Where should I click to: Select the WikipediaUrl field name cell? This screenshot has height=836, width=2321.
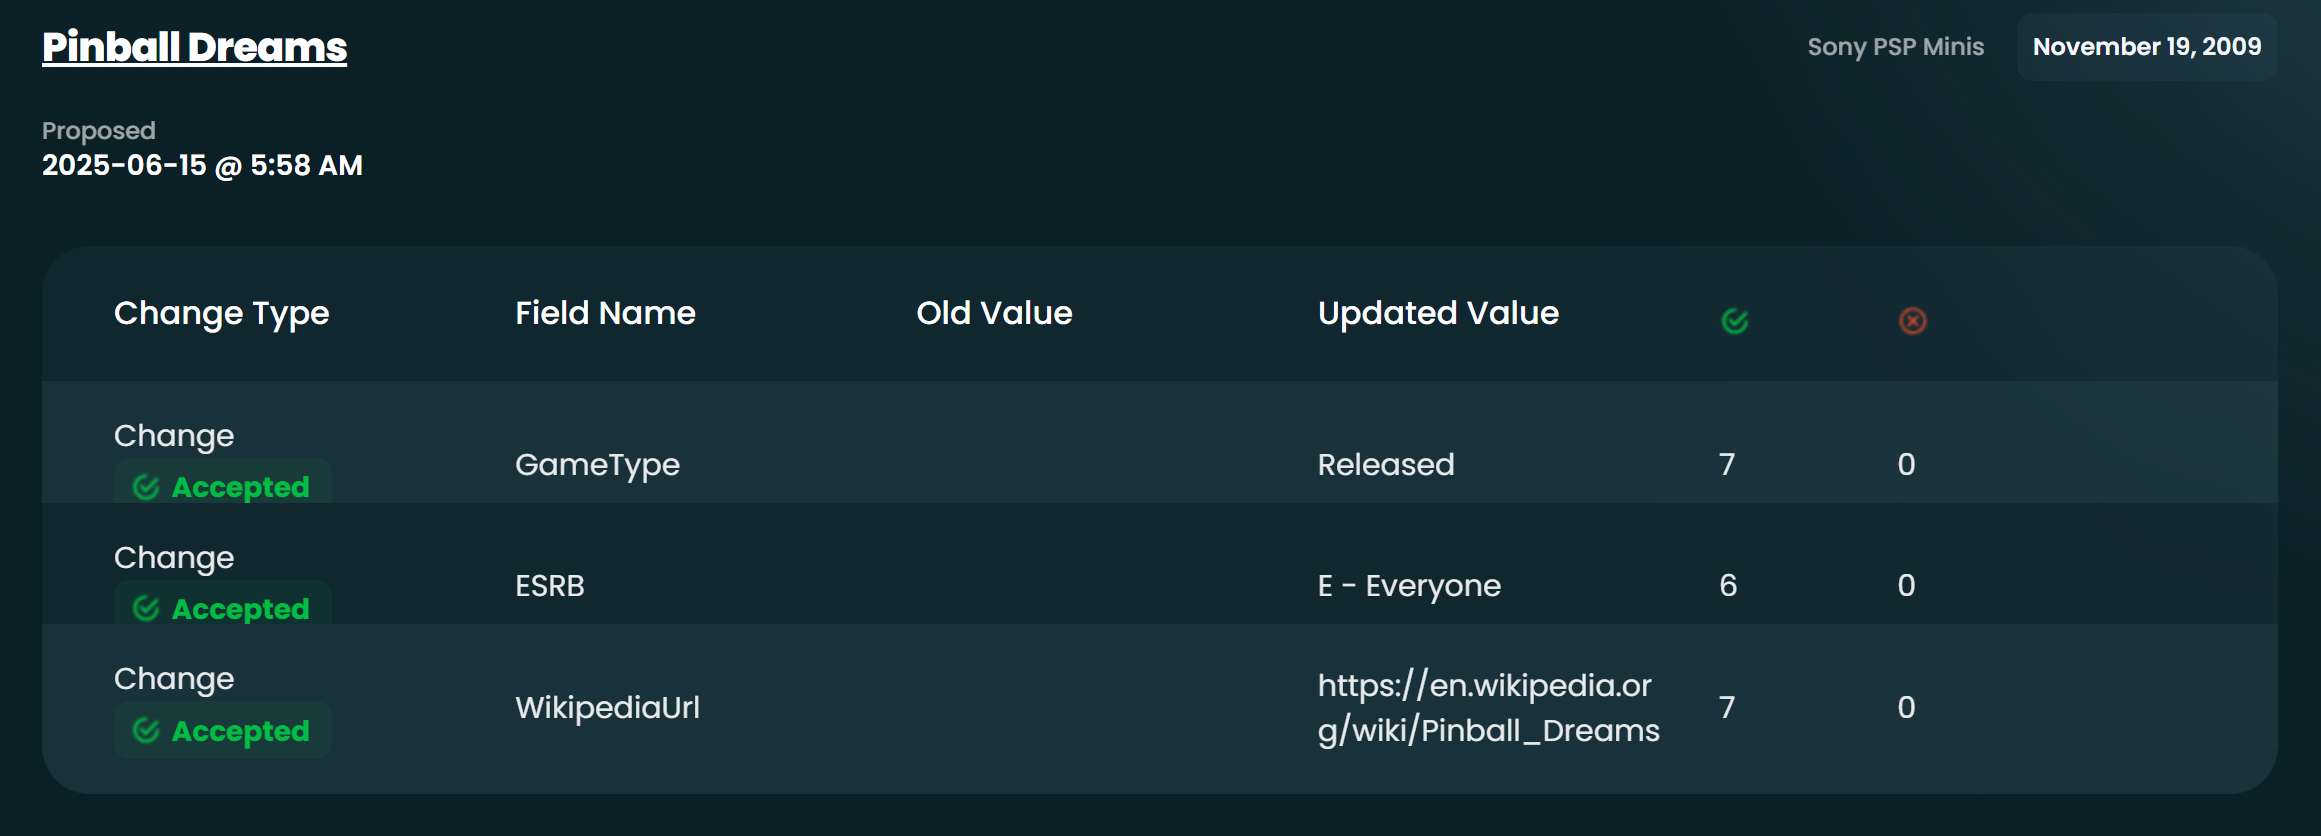coord(607,708)
